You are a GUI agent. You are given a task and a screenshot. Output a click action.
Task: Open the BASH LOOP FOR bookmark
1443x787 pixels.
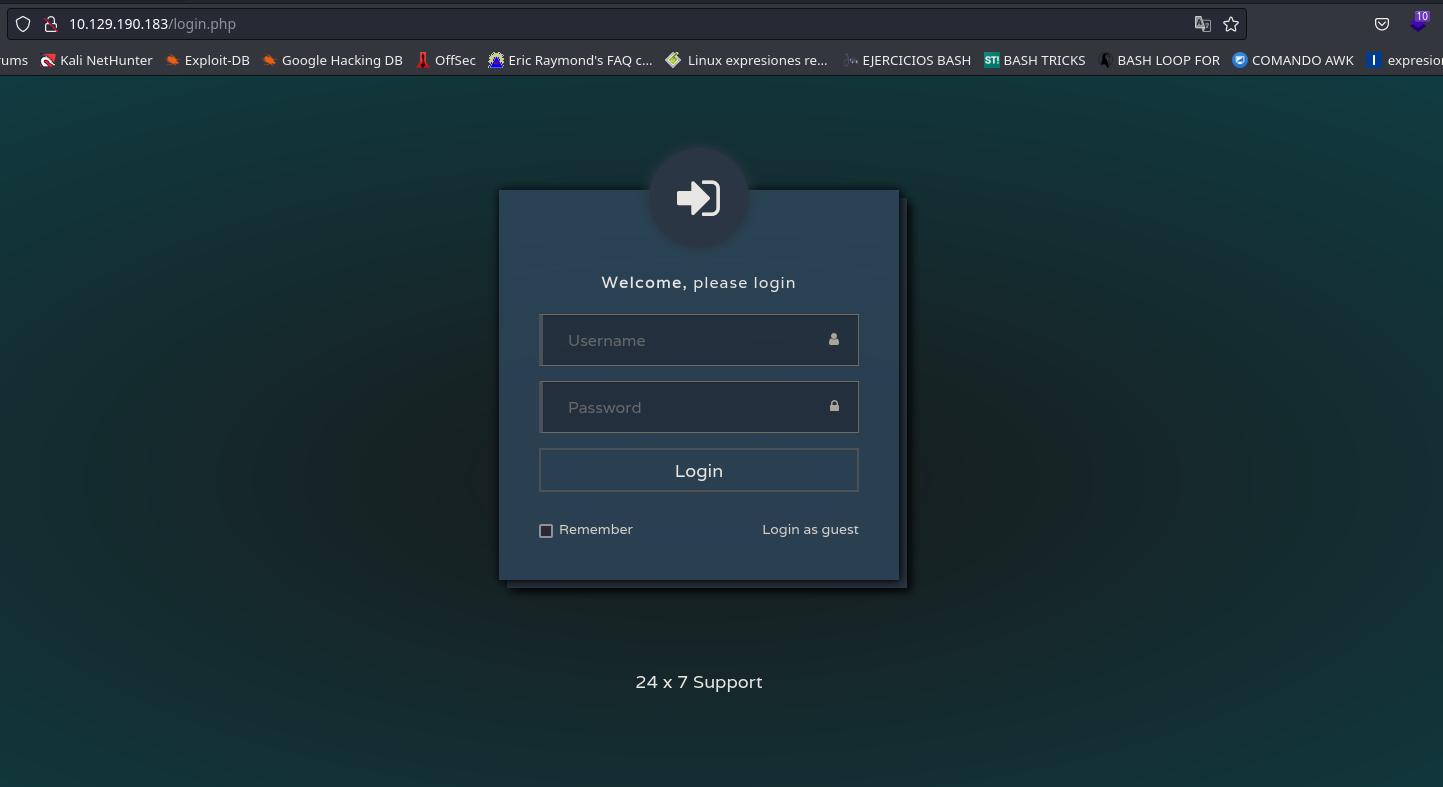click(1159, 60)
